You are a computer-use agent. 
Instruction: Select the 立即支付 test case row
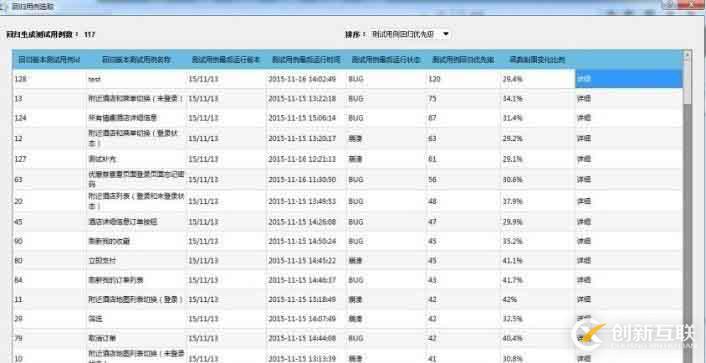pyautogui.click(x=348, y=261)
